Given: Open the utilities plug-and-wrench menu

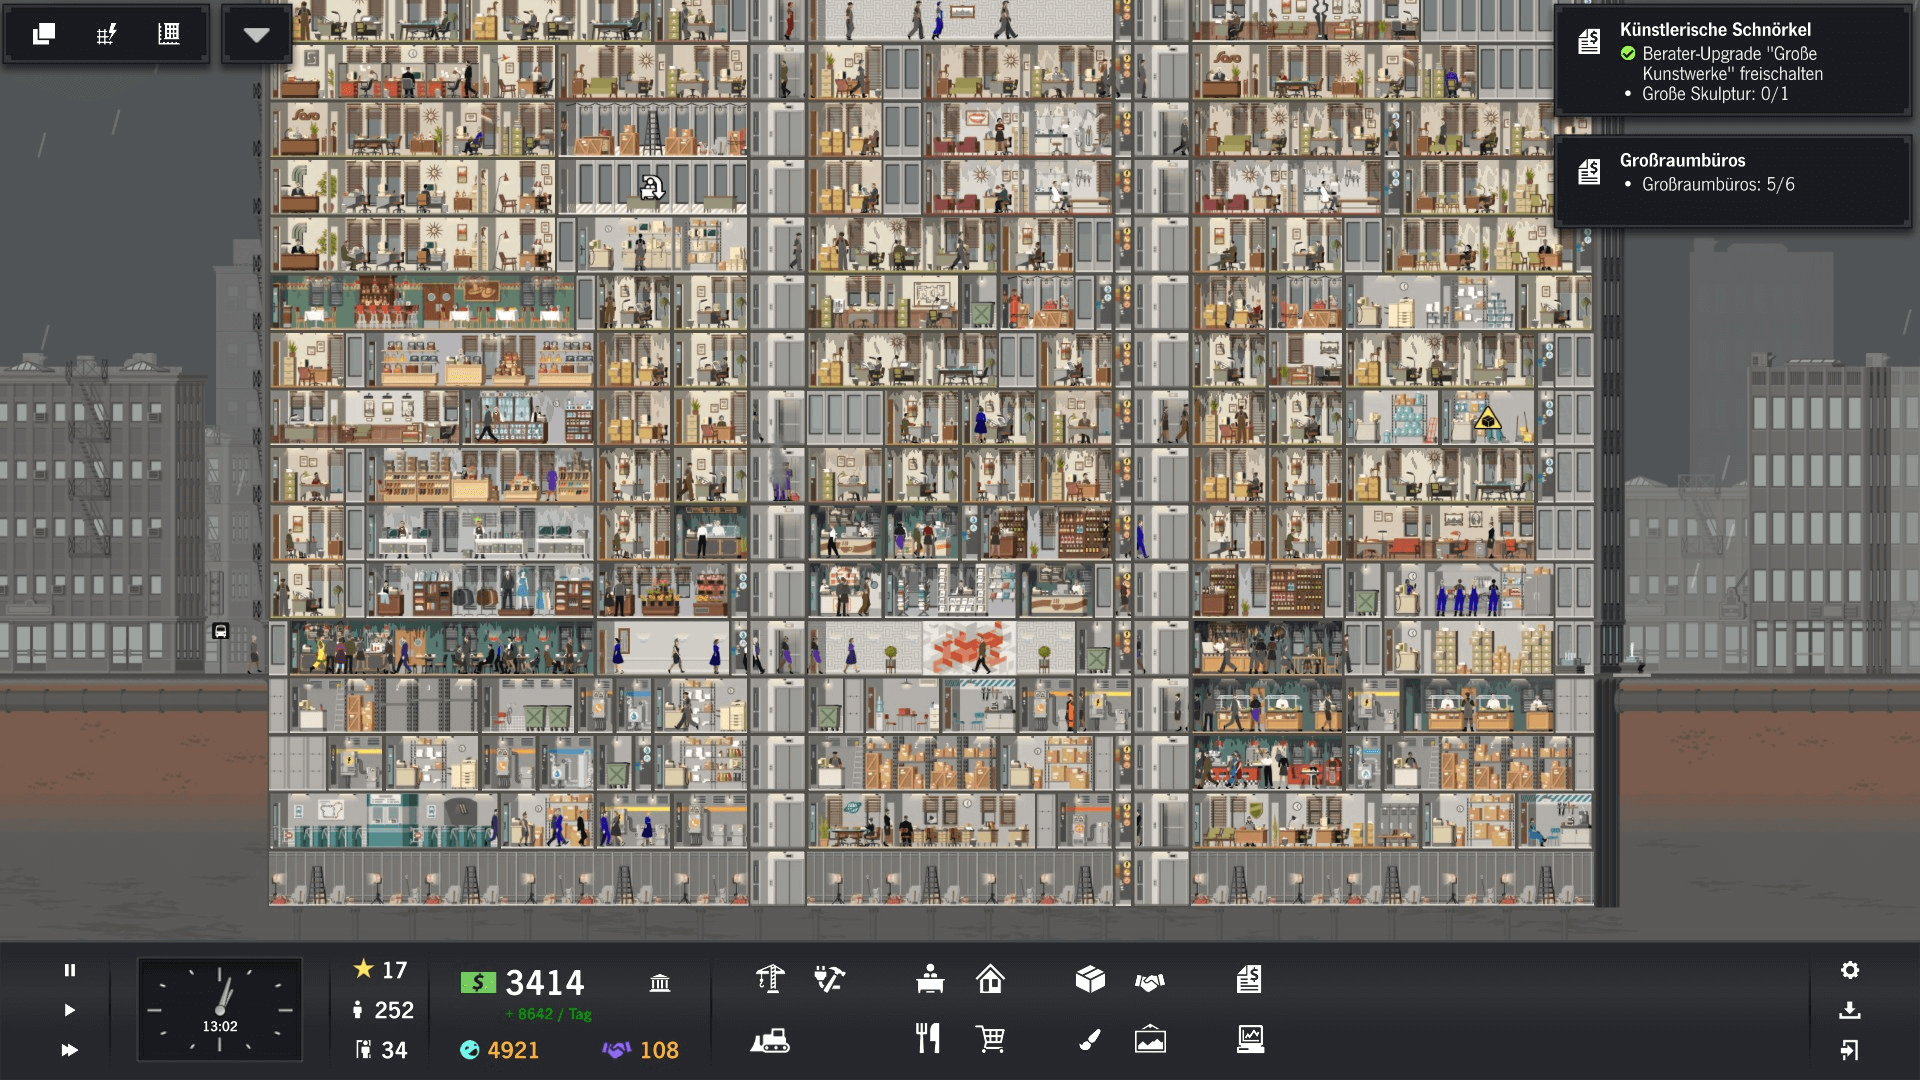Looking at the screenshot, I should point(829,979).
